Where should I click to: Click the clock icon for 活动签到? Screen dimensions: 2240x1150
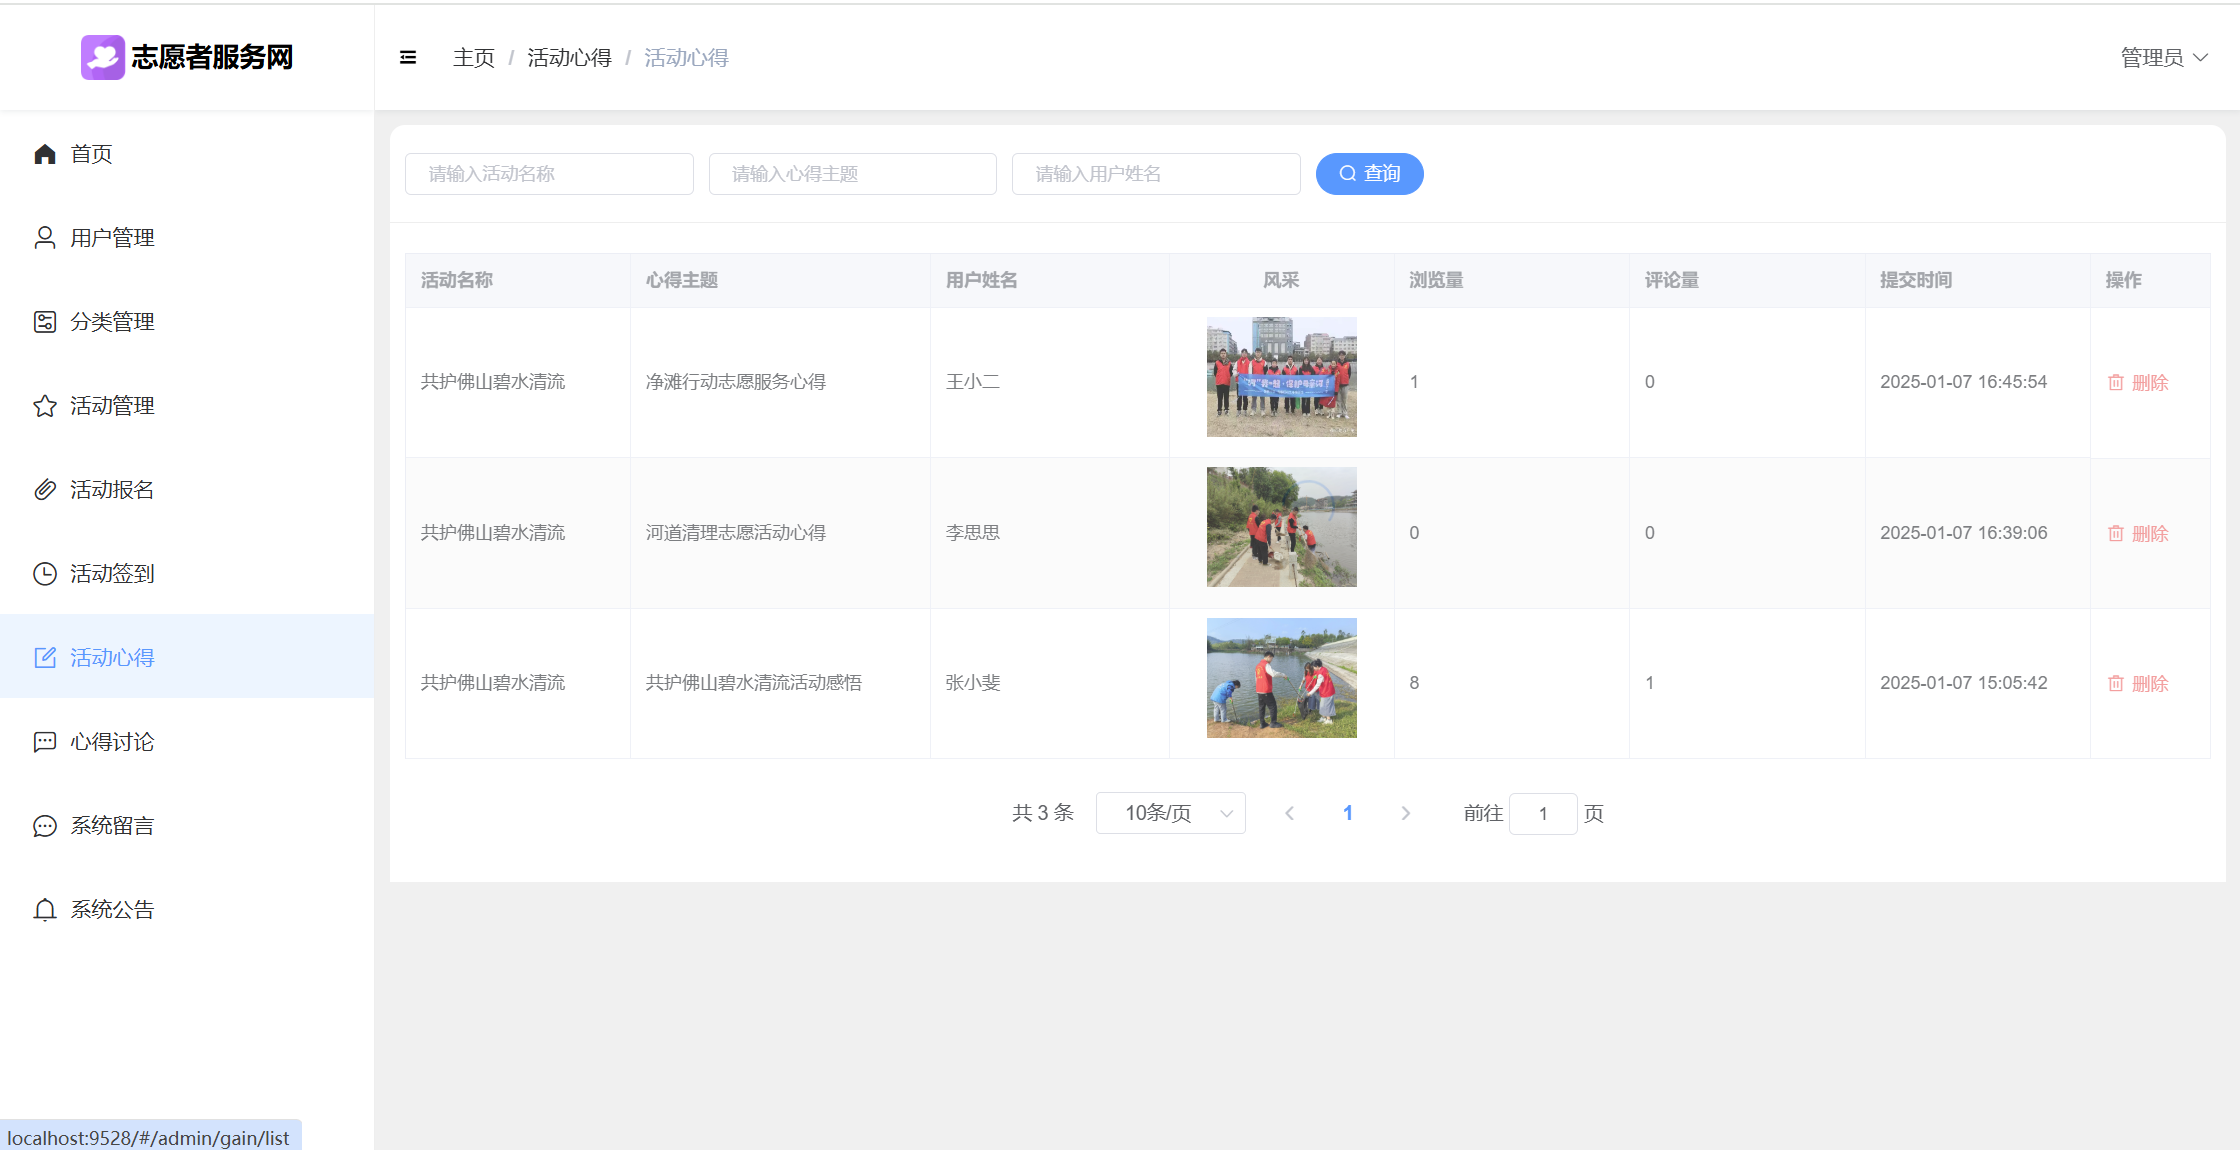(45, 574)
